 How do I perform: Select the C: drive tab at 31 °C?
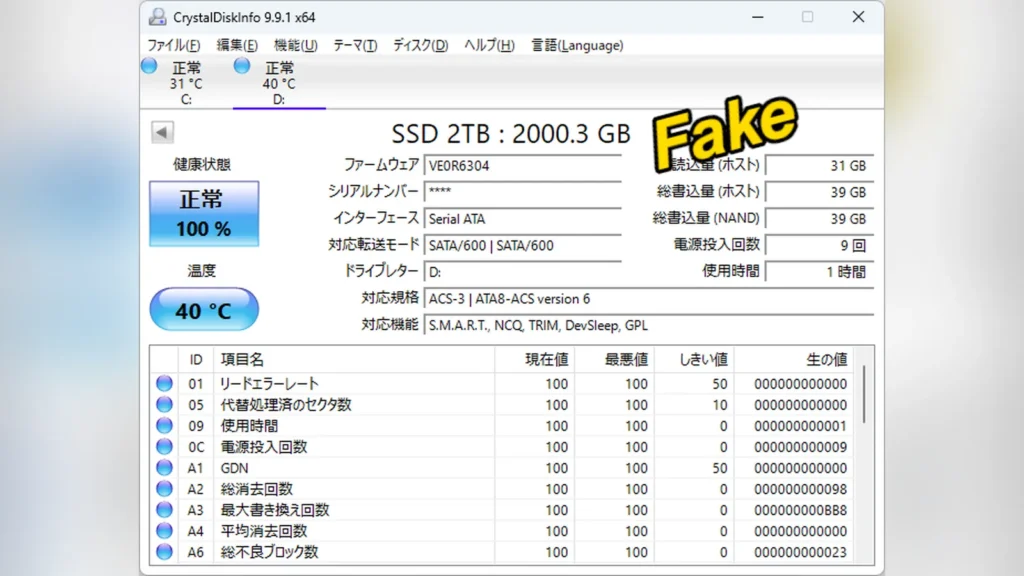tap(186, 83)
